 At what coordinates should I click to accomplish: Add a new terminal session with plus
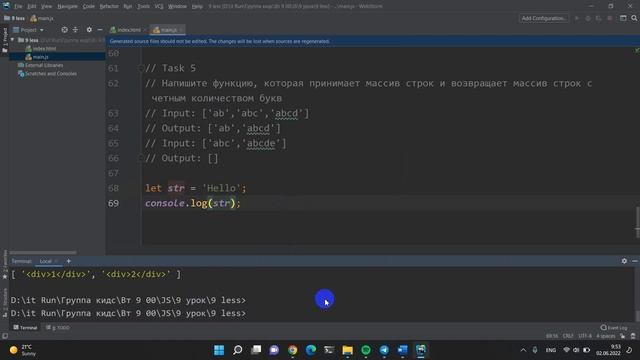[x=69, y=261]
